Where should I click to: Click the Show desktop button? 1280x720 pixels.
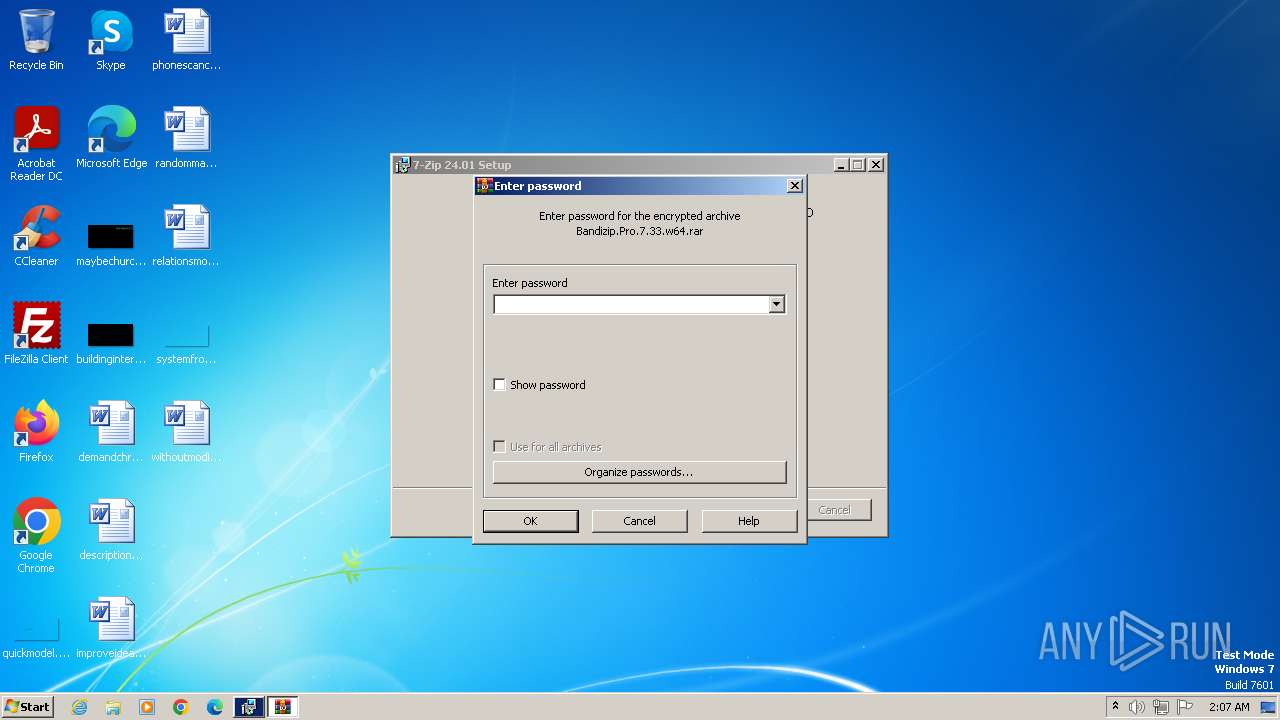point(1269,707)
